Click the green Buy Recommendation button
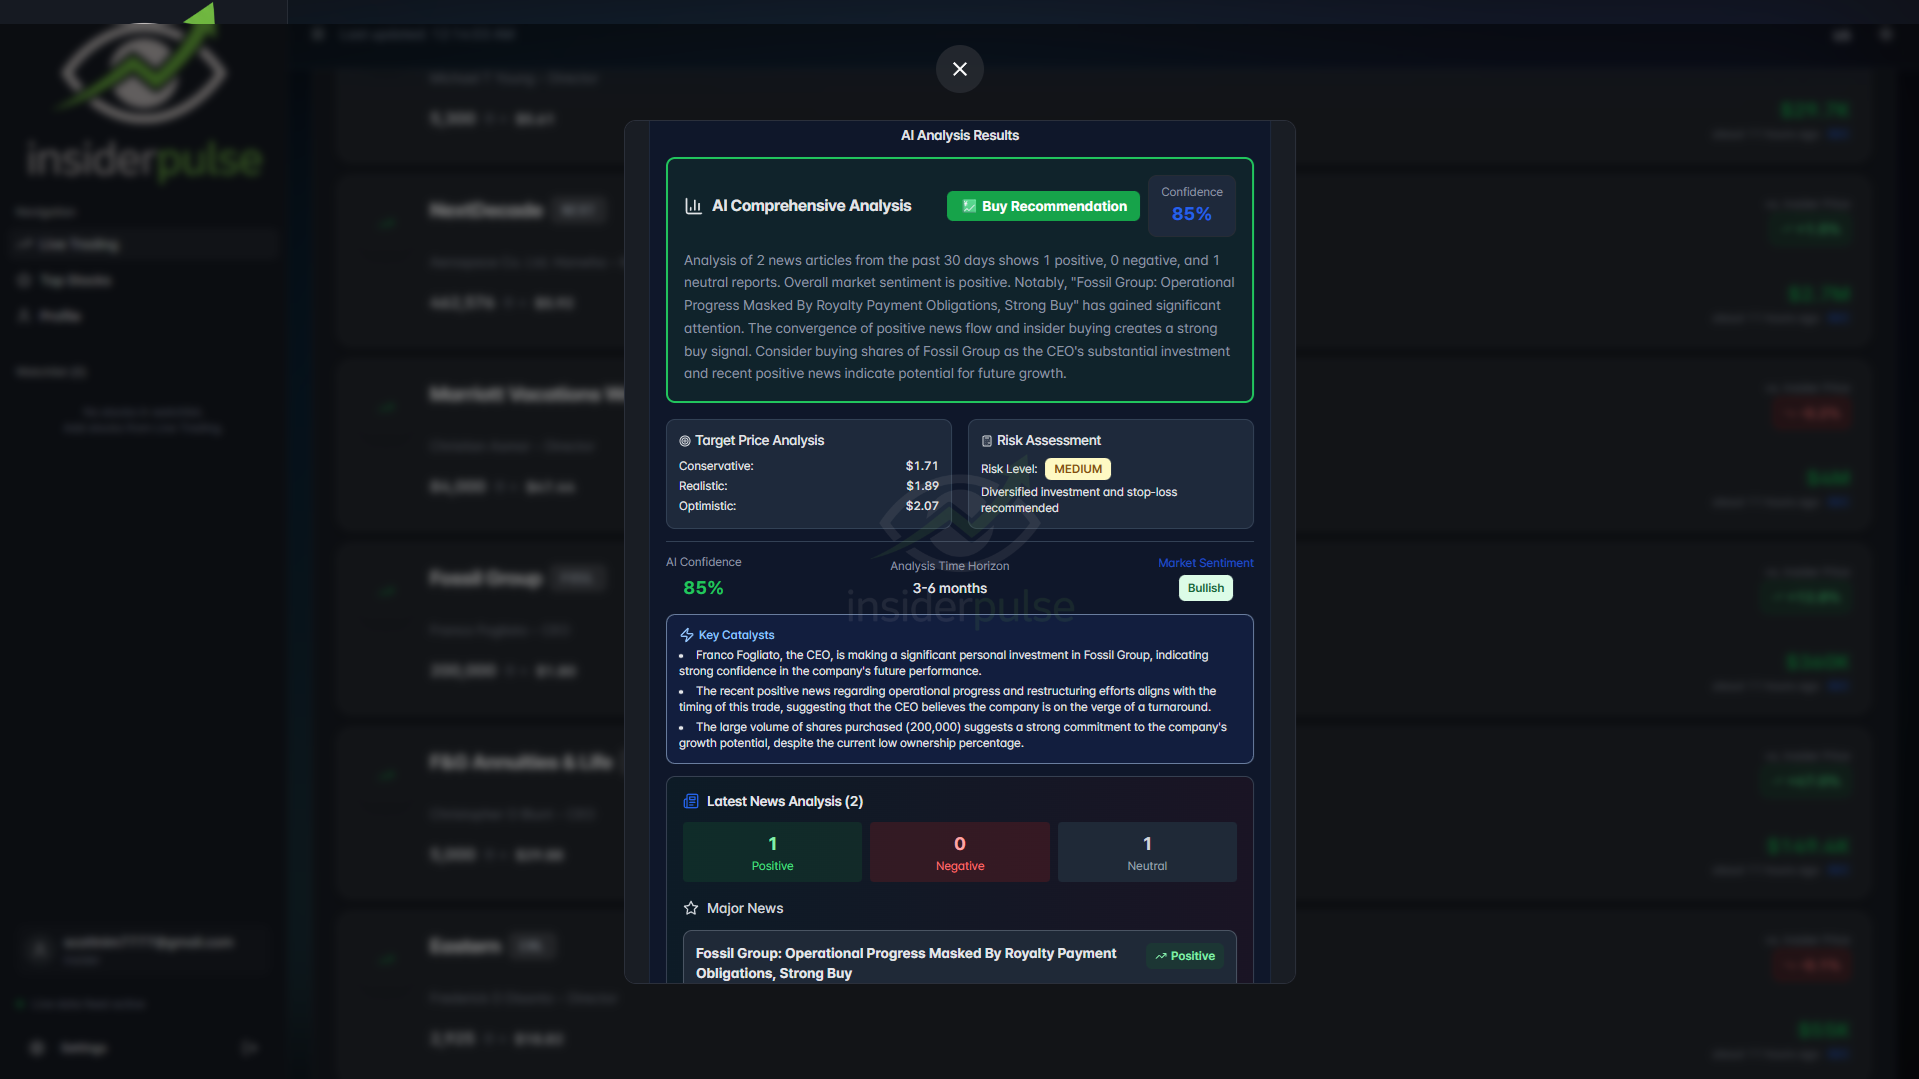 [1042, 206]
